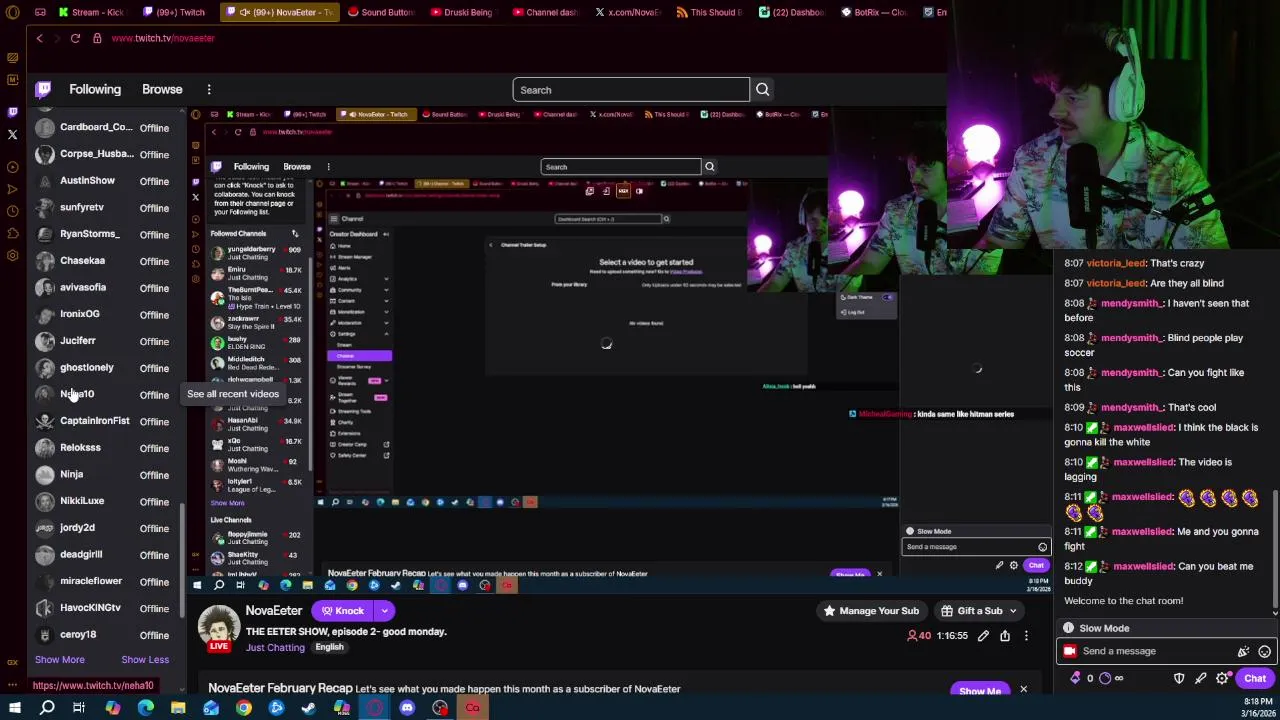Click the See all recent videos tooltip
Screen dimensions: 1280x720
(x=233, y=394)
